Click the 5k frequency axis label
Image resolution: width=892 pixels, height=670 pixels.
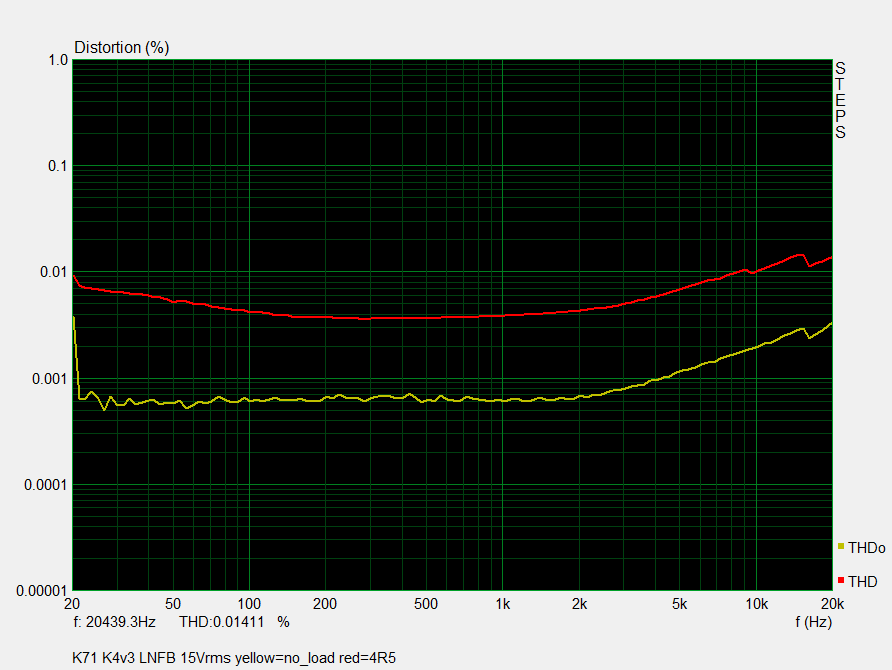click(679, 604)
